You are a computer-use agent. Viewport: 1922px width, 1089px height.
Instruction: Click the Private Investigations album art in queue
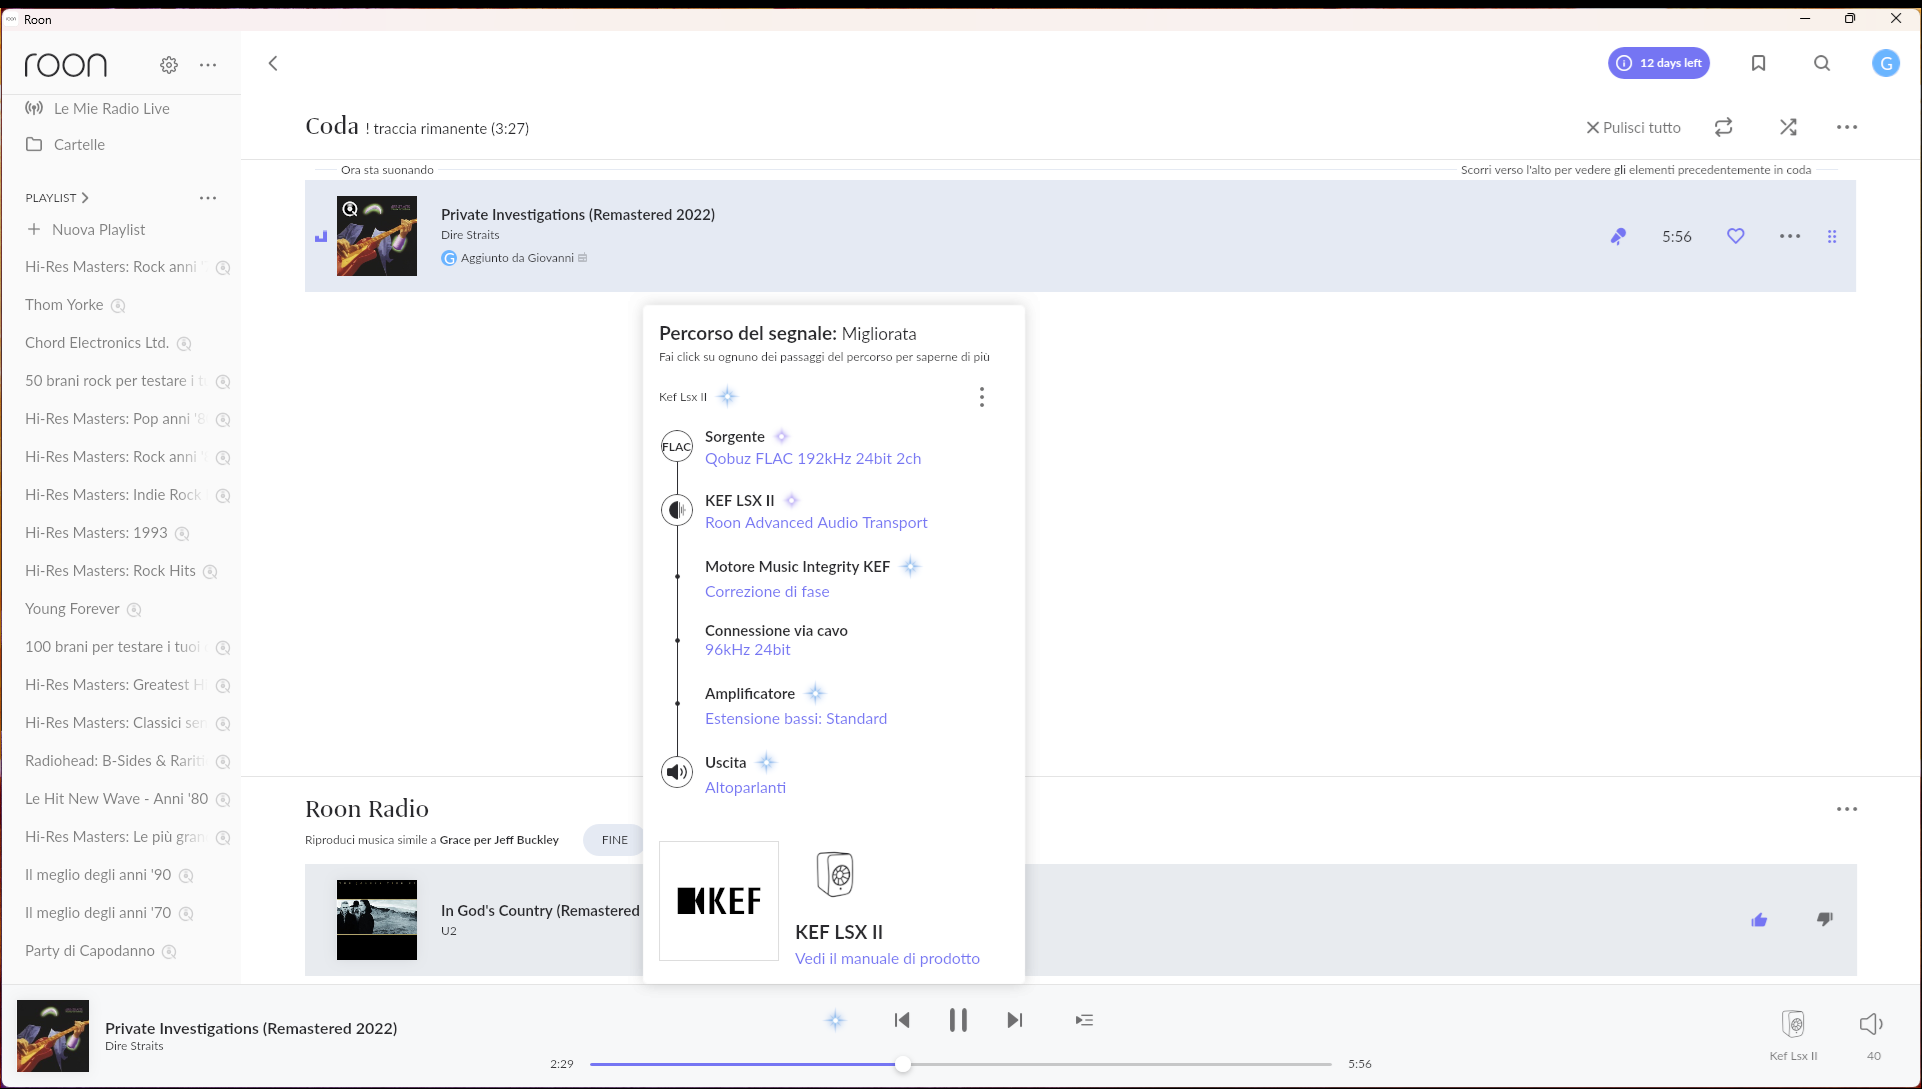[x=377, y=236]
